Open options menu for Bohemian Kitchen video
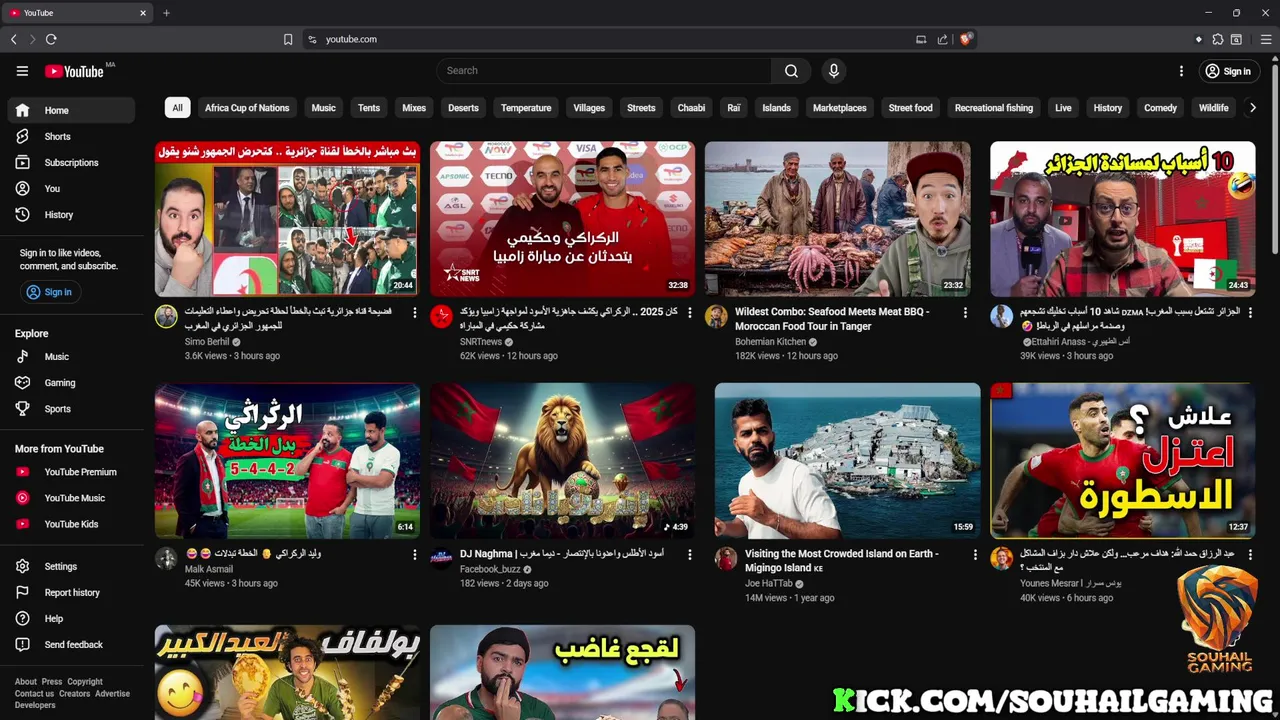Screen dimensions: 1280x720 pos(965,313)
